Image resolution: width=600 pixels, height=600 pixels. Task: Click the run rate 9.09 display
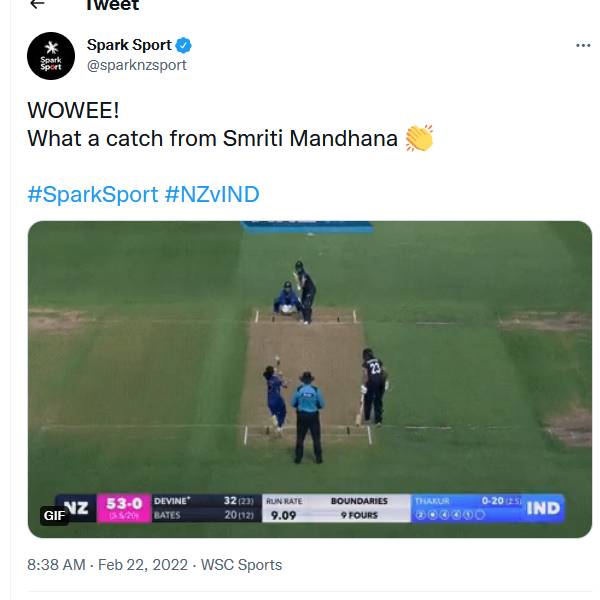[284, 516]
